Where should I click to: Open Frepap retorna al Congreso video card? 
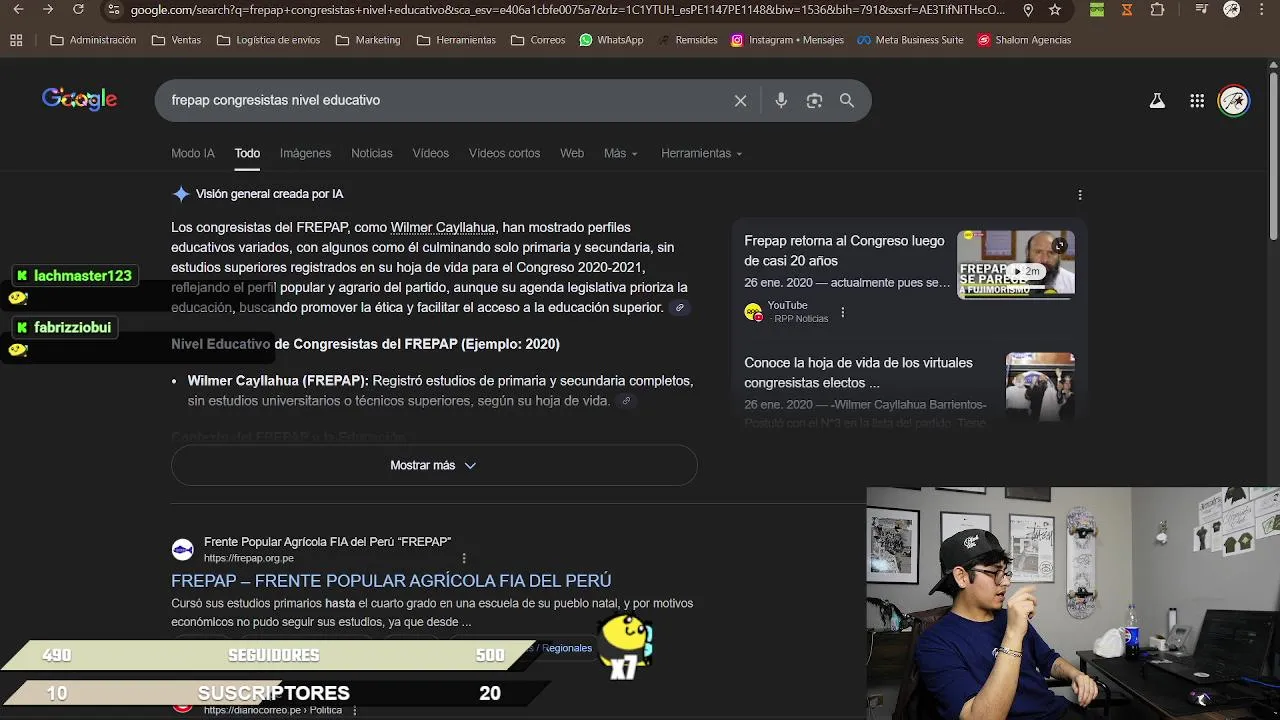coord(844,250)
